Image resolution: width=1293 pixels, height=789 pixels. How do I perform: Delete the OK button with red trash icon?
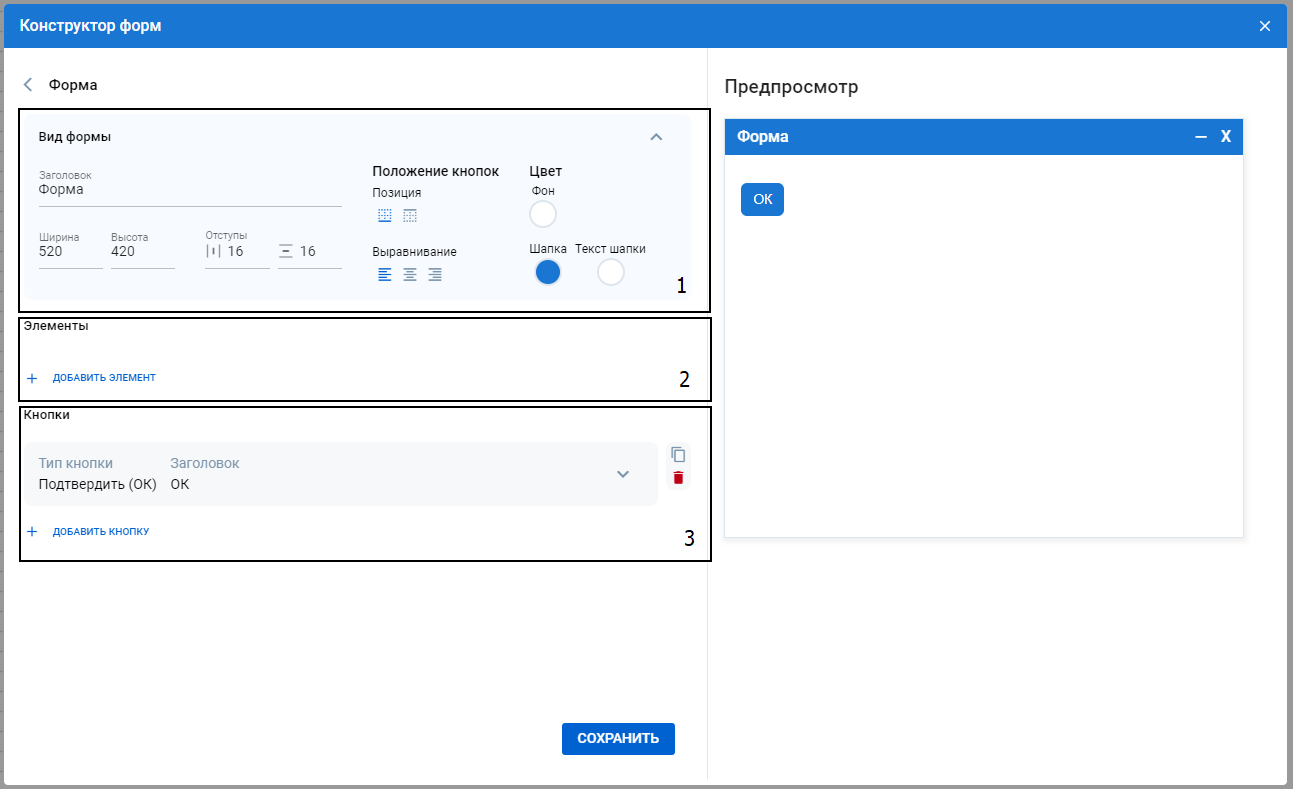678,478
